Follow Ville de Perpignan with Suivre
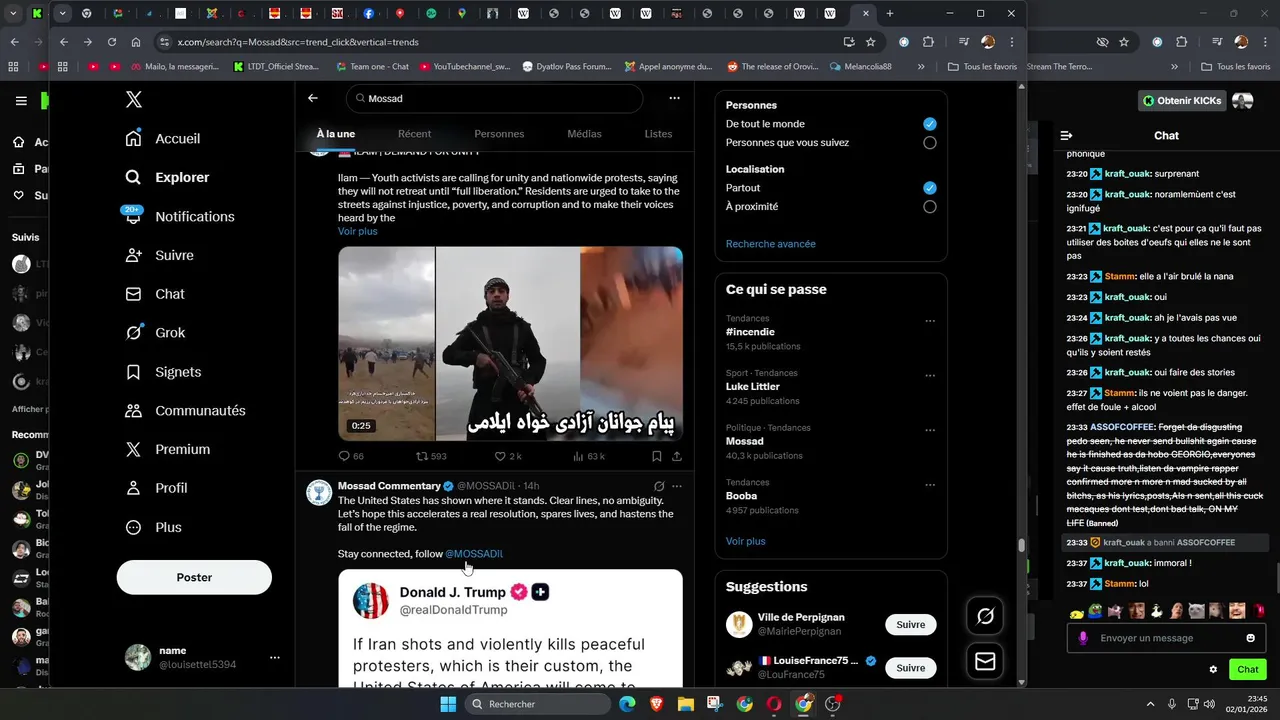Viewport: 1280px width, 720px height. click(910, 625)
